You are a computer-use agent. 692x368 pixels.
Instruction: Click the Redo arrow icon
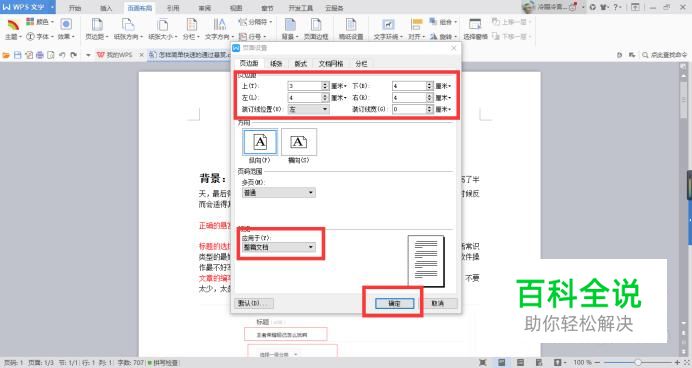pos(73,55)
